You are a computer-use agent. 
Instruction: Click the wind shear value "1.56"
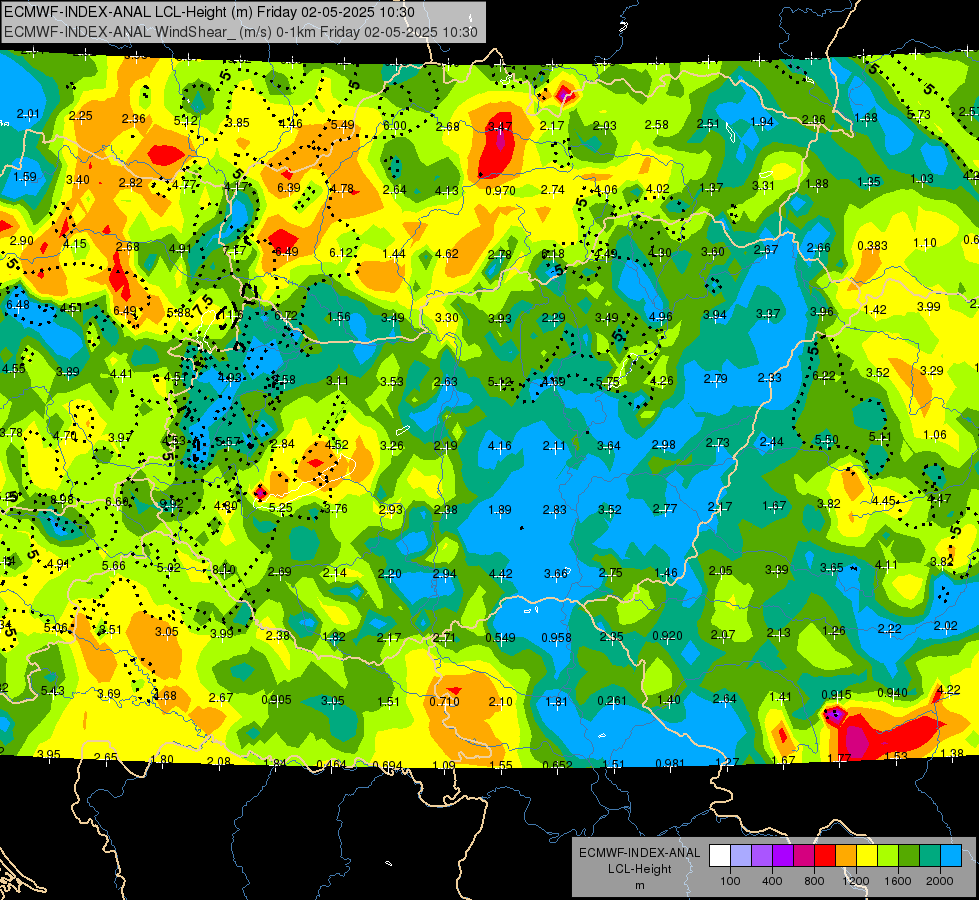339,317
